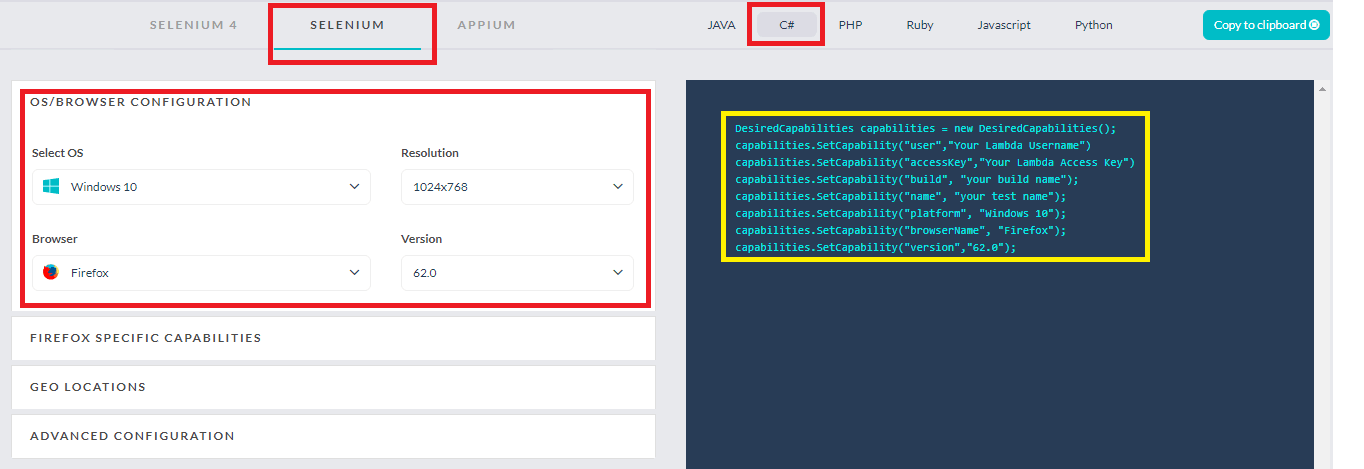Click the DesiredCapabilities declaration code line
This screenshot has height=469, width=1364.
coord(925,128)
